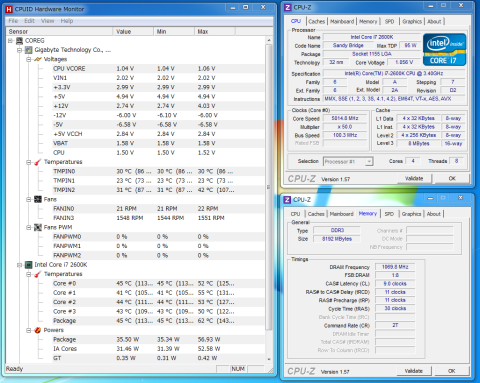Screen dimensions: 480x383
Task: Select the GT power row
Action: [x=159, y=358]
